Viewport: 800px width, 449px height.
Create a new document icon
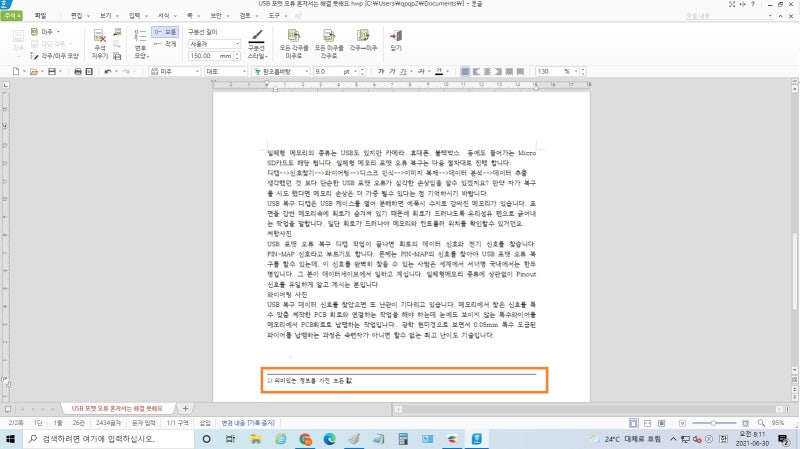point(16,71)
